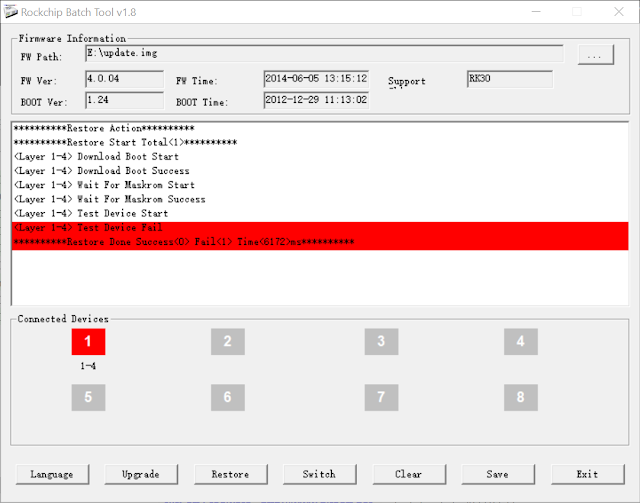Select the "Download Boot Success" log line

(x=320, y=171)
